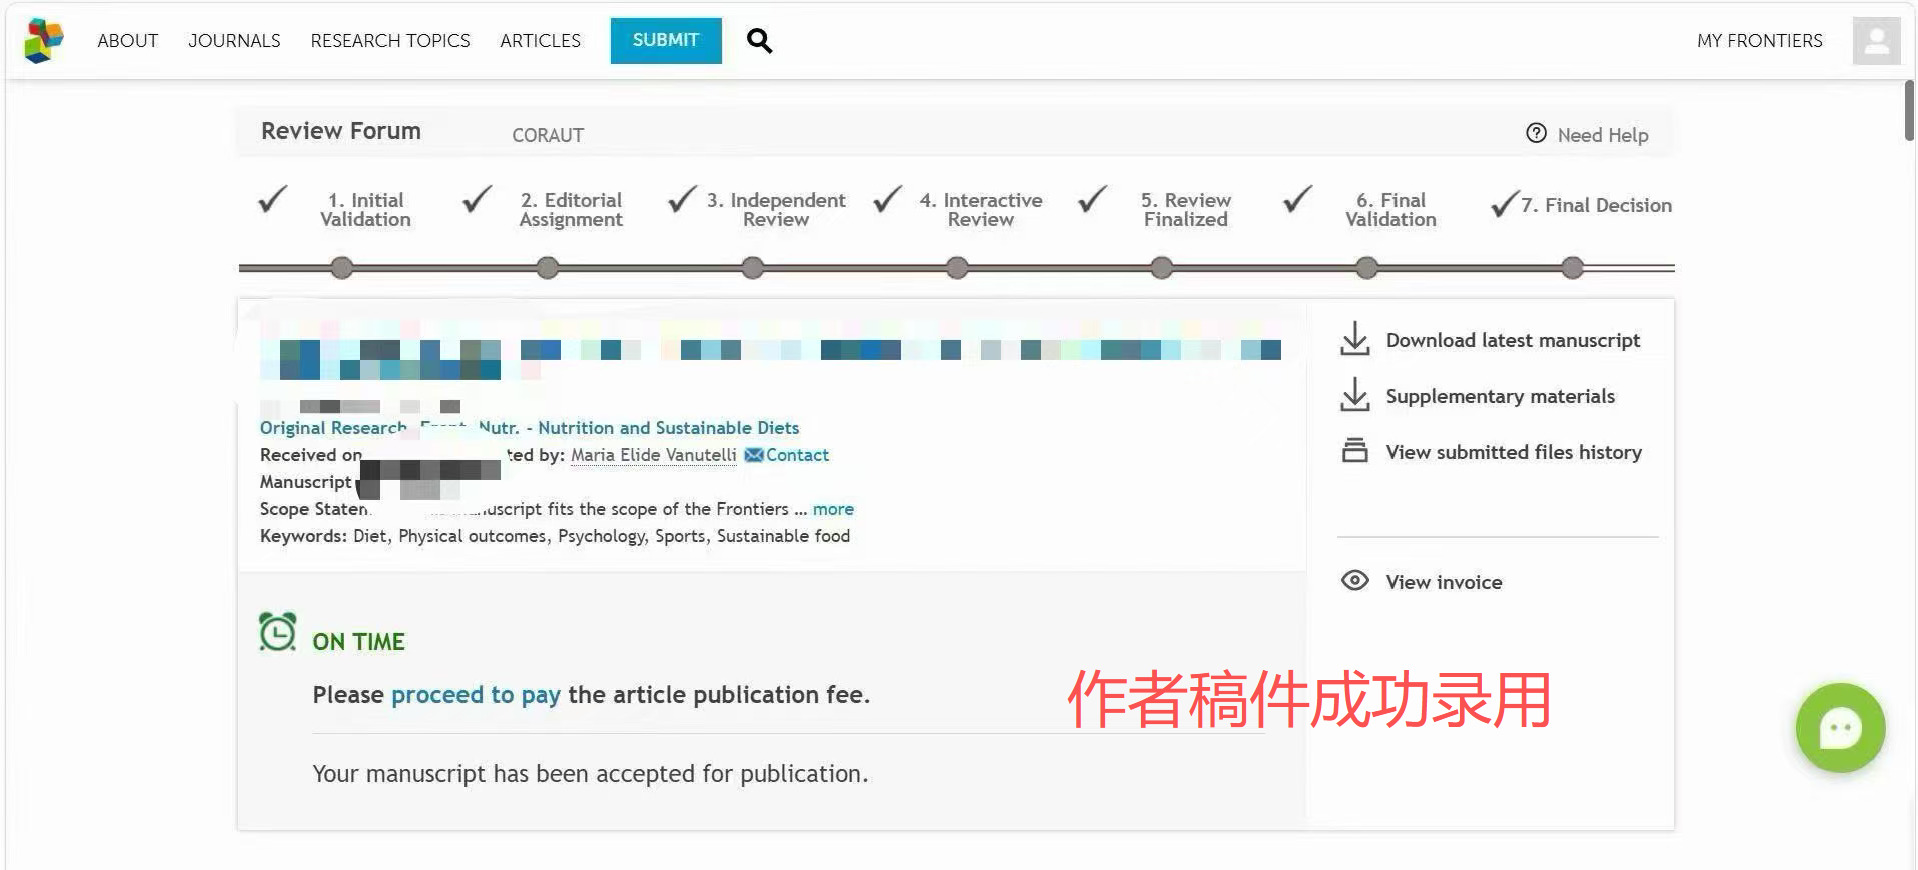The image size is (1918, 870).
Task: Click checkmark beside Independent Review
Action: click(682, 199)
